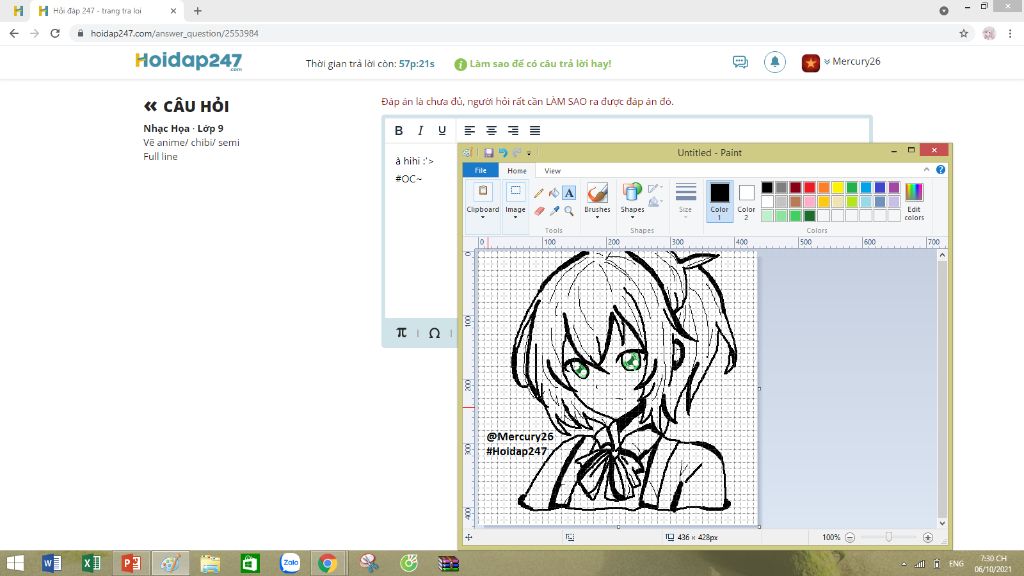Click text 'à hihi :'>' in answer editor
Viewport: 1024px width, 576px height.
click(414, 161)
